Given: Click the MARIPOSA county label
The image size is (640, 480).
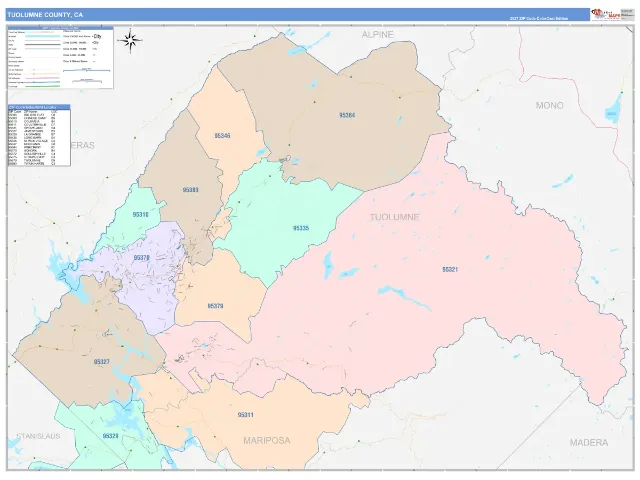Looking at the screenshot, I should (267, 440).
